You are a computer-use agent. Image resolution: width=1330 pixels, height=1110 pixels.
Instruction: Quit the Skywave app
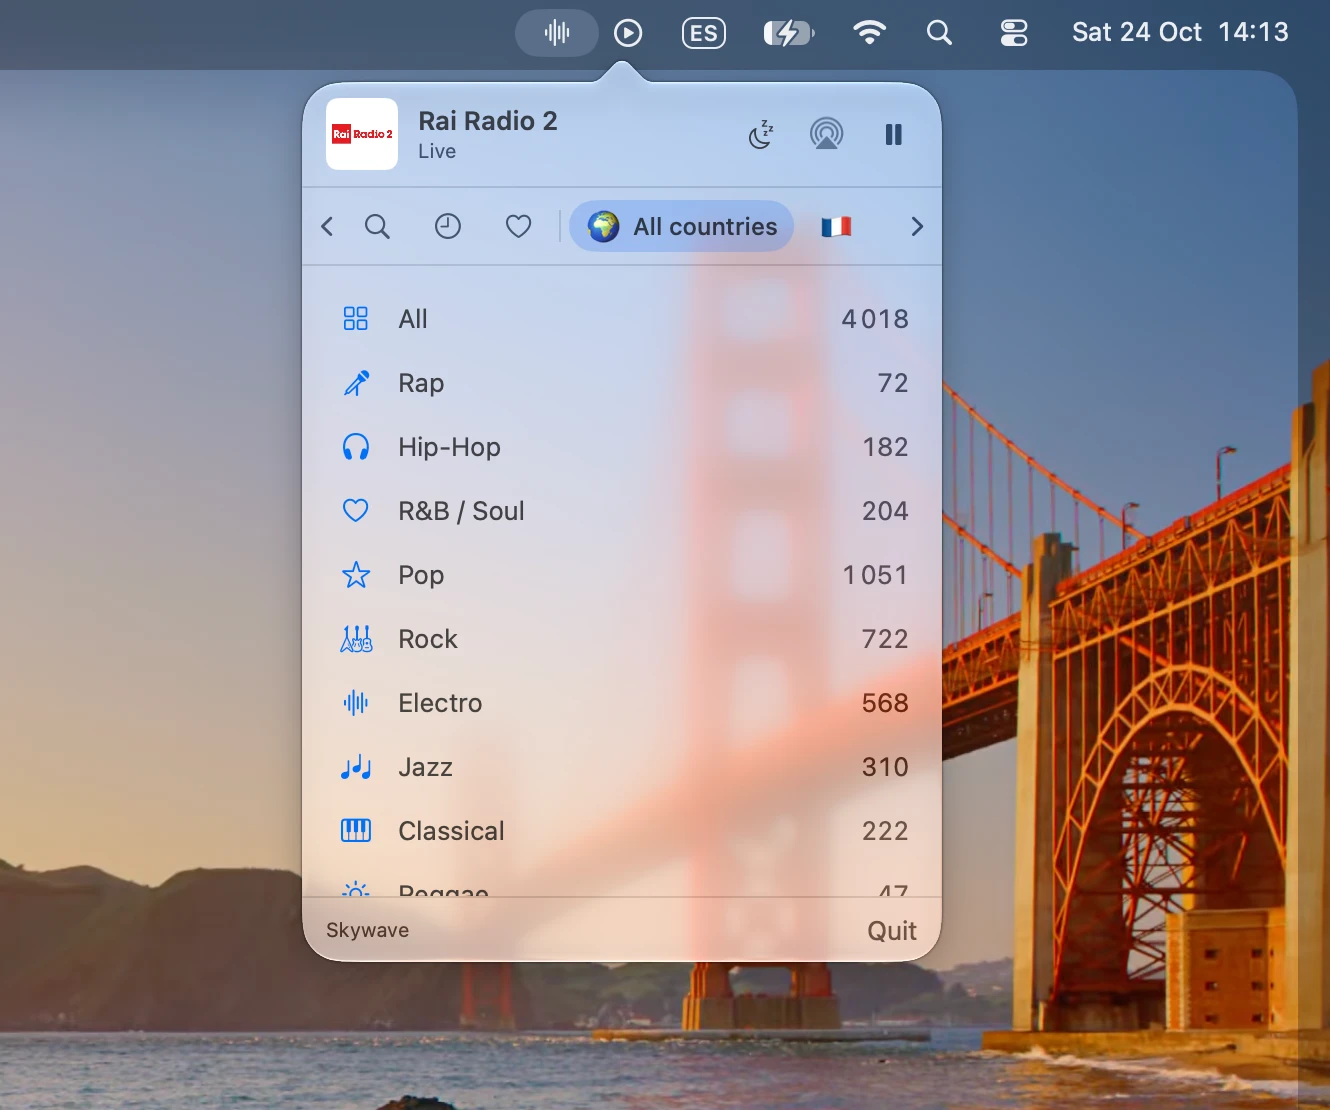[x=892, y=931]
